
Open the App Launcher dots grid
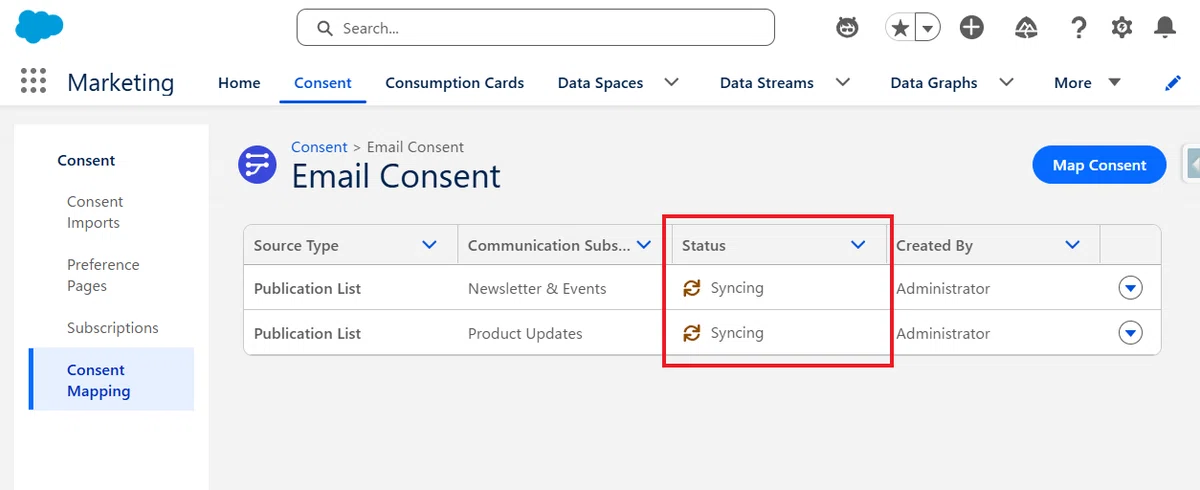click(x=34, y=81)
